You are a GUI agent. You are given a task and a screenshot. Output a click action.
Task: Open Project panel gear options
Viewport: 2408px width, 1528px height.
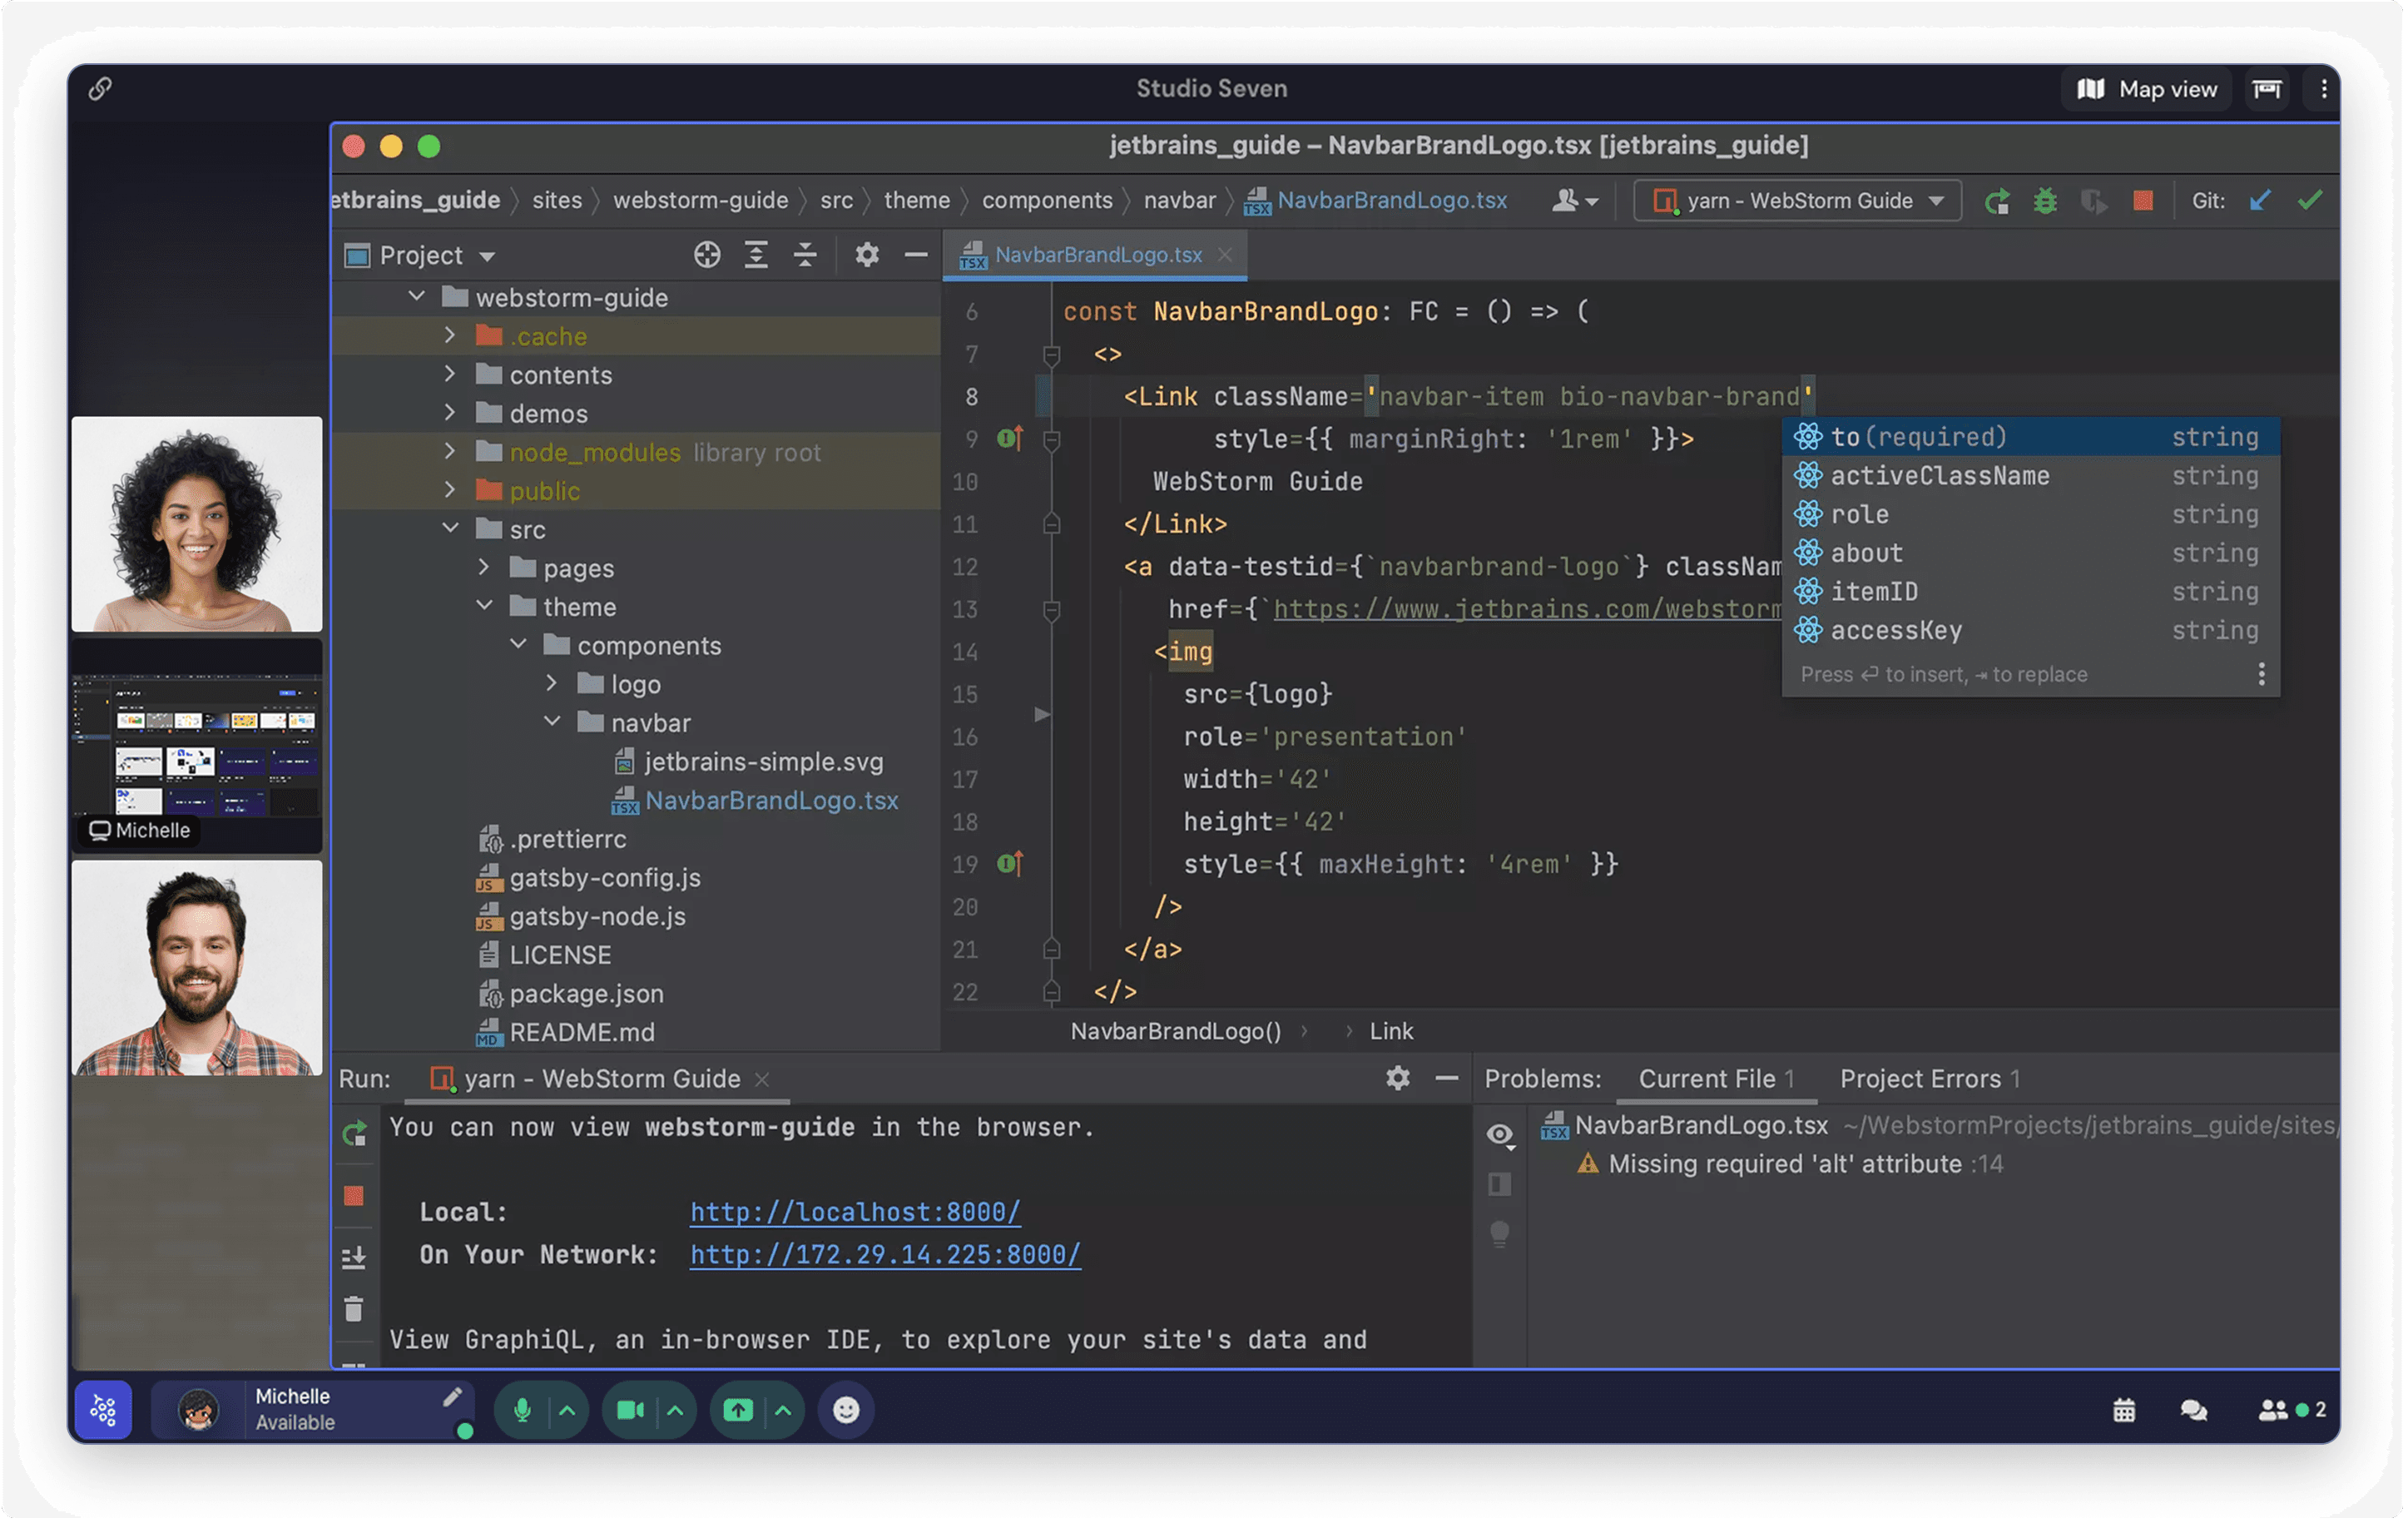click(867, 255)
